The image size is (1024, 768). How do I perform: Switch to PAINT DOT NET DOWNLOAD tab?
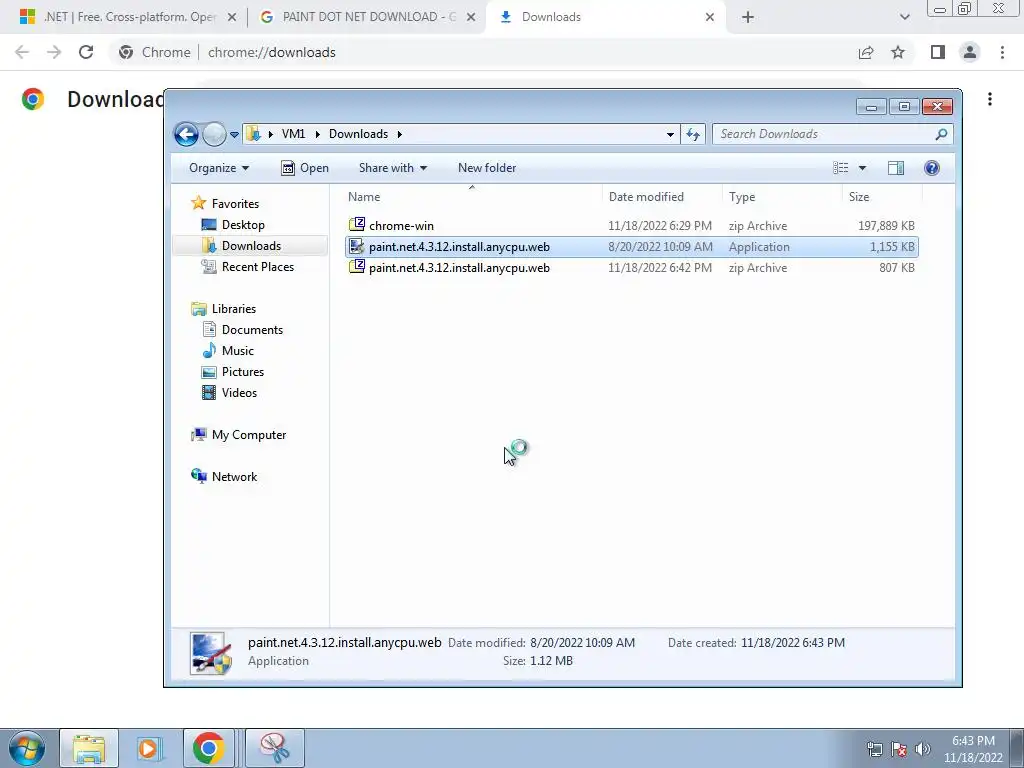coord(368,17)
